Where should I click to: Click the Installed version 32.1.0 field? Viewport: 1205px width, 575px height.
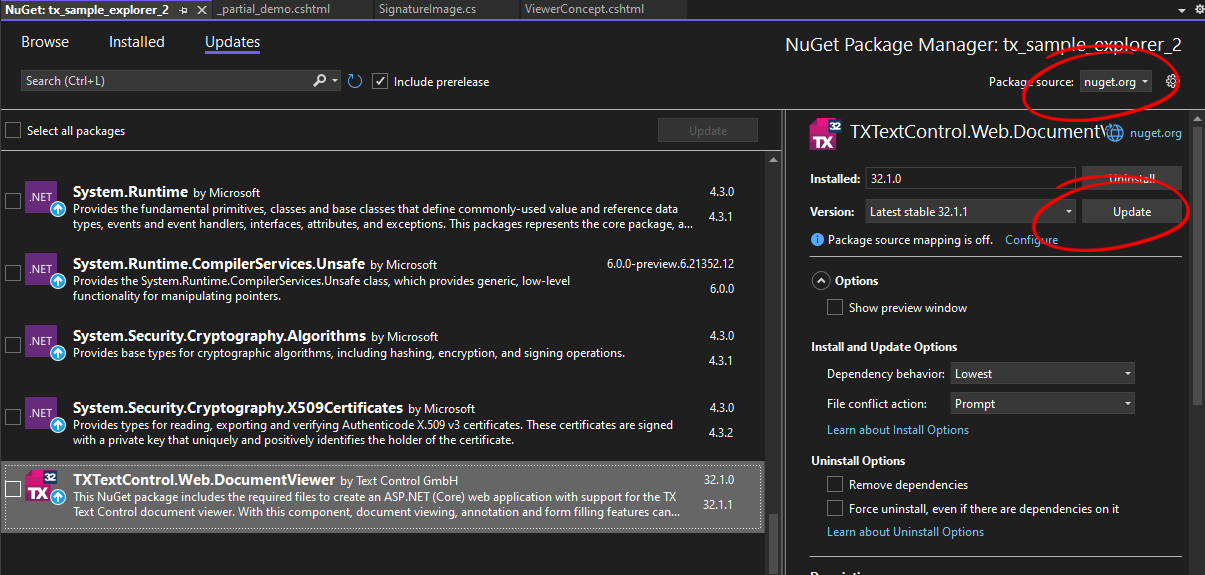(970, 179)
